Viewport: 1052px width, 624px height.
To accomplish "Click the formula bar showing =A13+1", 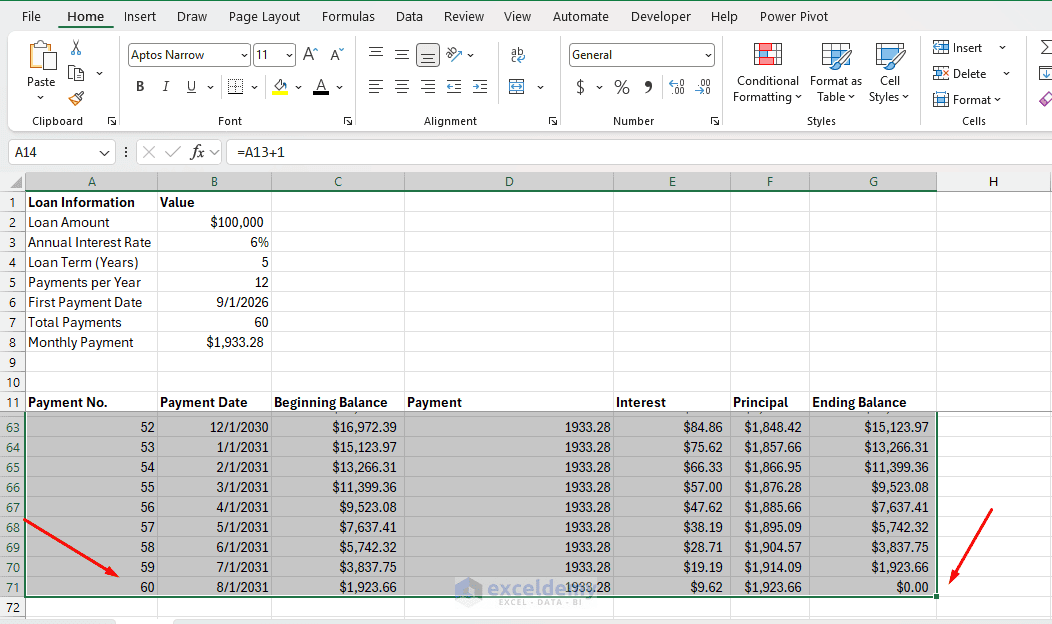I will (x=639, y=152).
